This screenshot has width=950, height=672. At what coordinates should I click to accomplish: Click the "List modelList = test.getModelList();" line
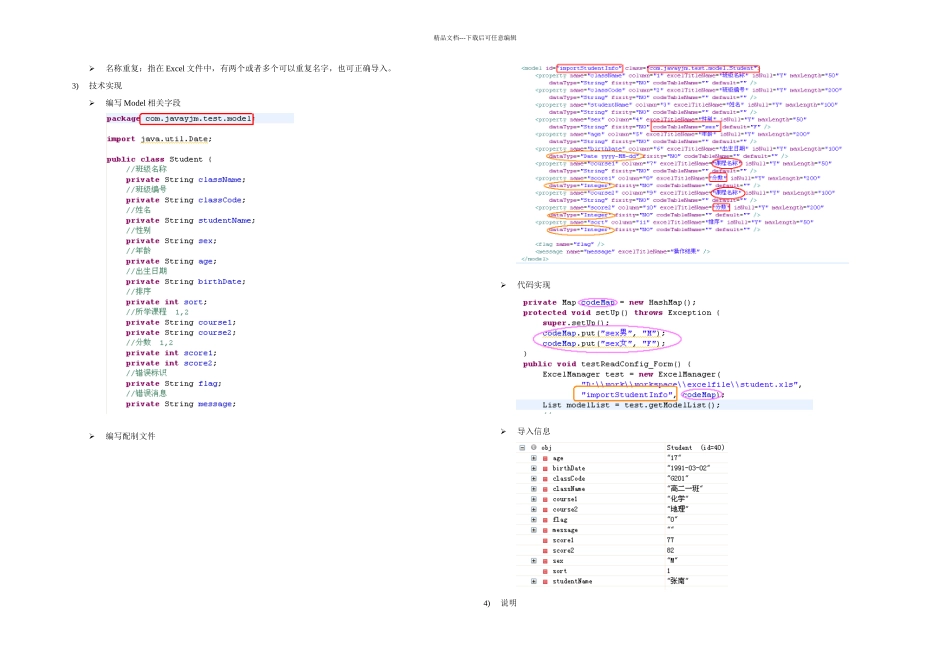(631, 405)
